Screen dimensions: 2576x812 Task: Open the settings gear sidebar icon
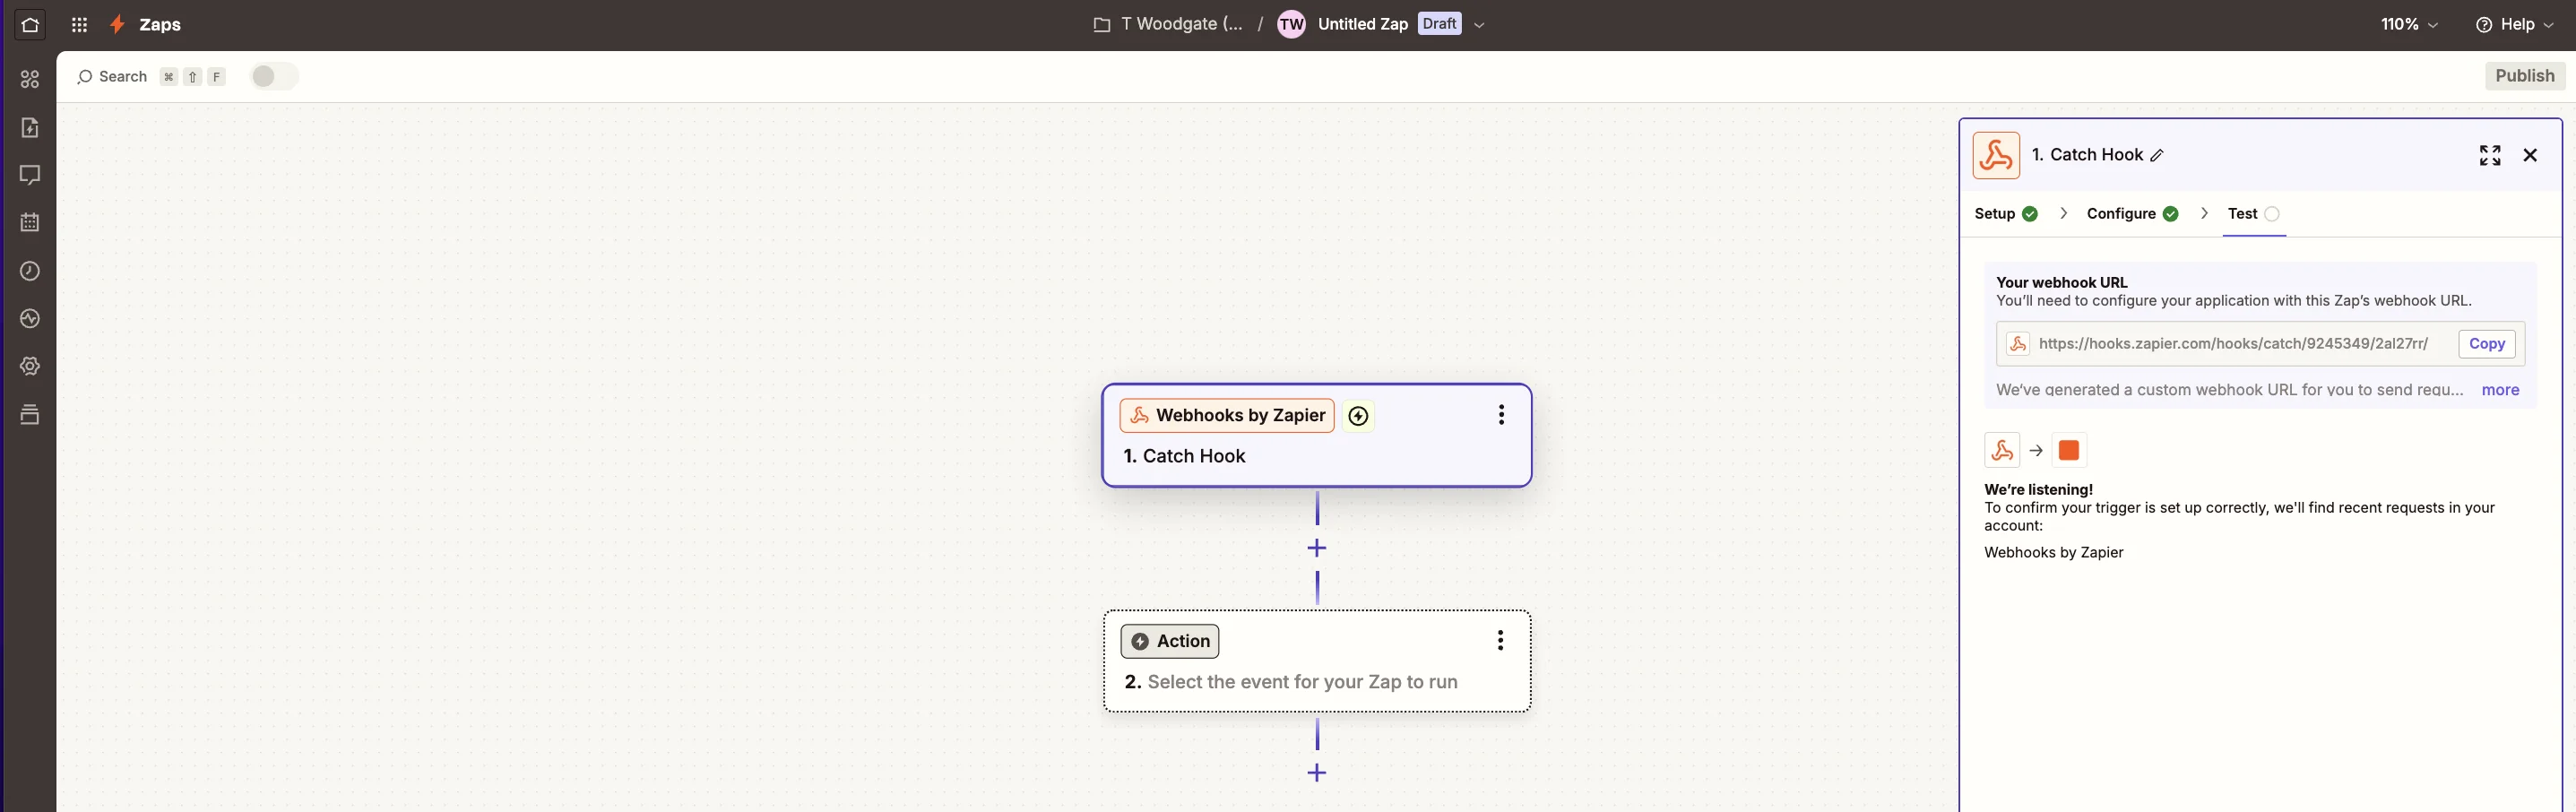[30, 366]
